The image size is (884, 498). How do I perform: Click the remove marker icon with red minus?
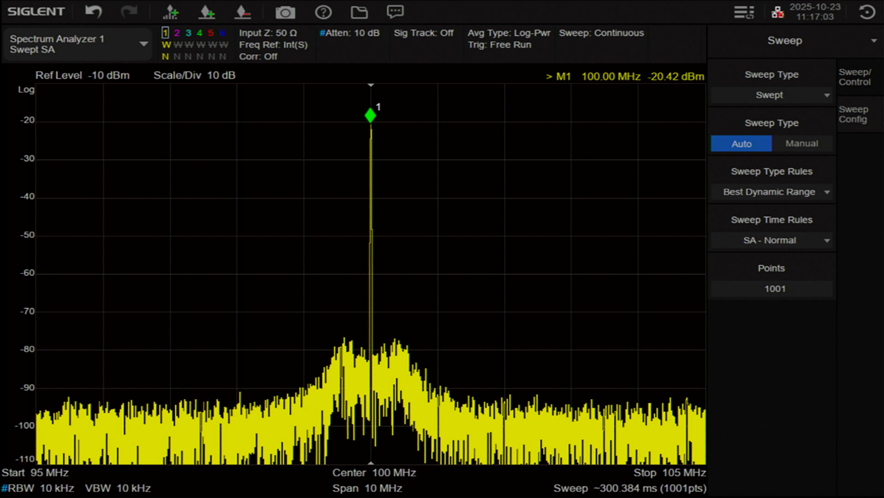coord(243,12)
